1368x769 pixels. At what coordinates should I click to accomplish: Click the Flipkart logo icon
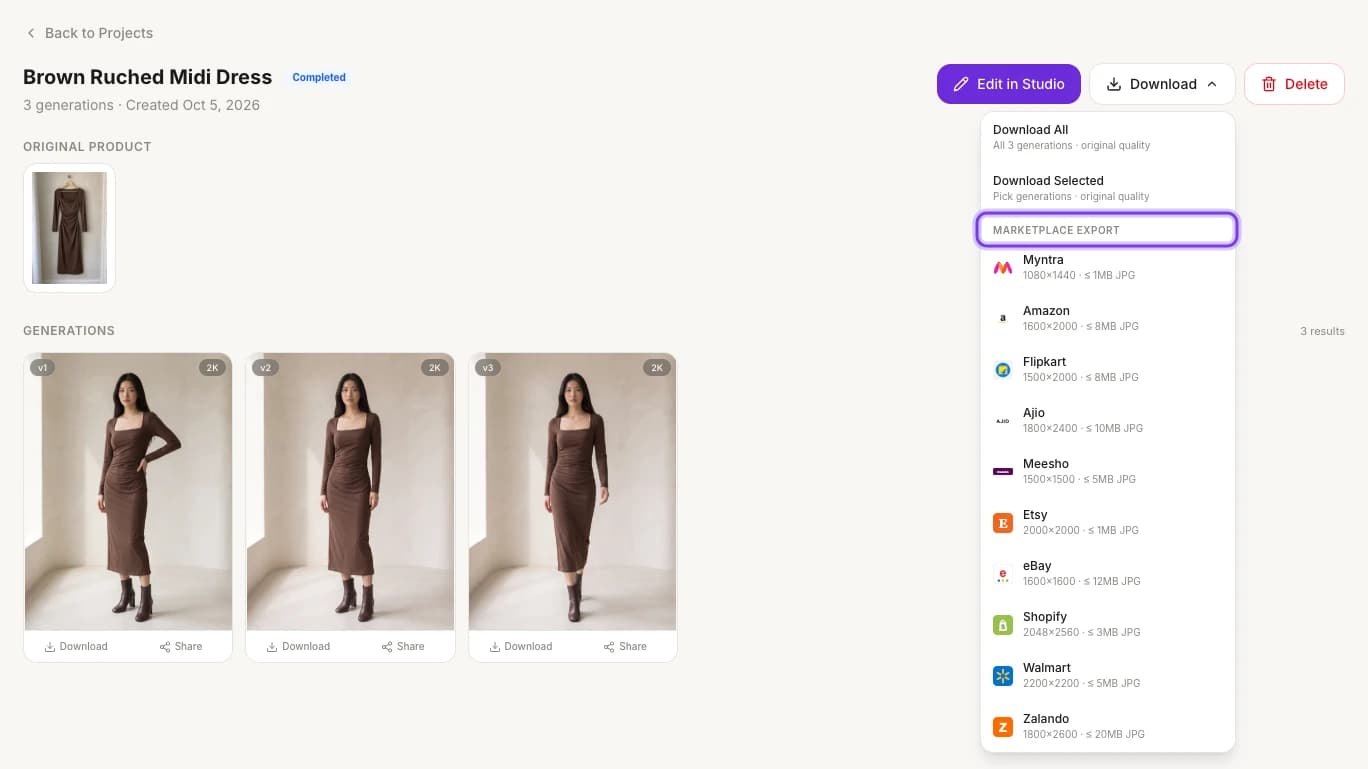pyautogui.click(x=1003, y=370)
